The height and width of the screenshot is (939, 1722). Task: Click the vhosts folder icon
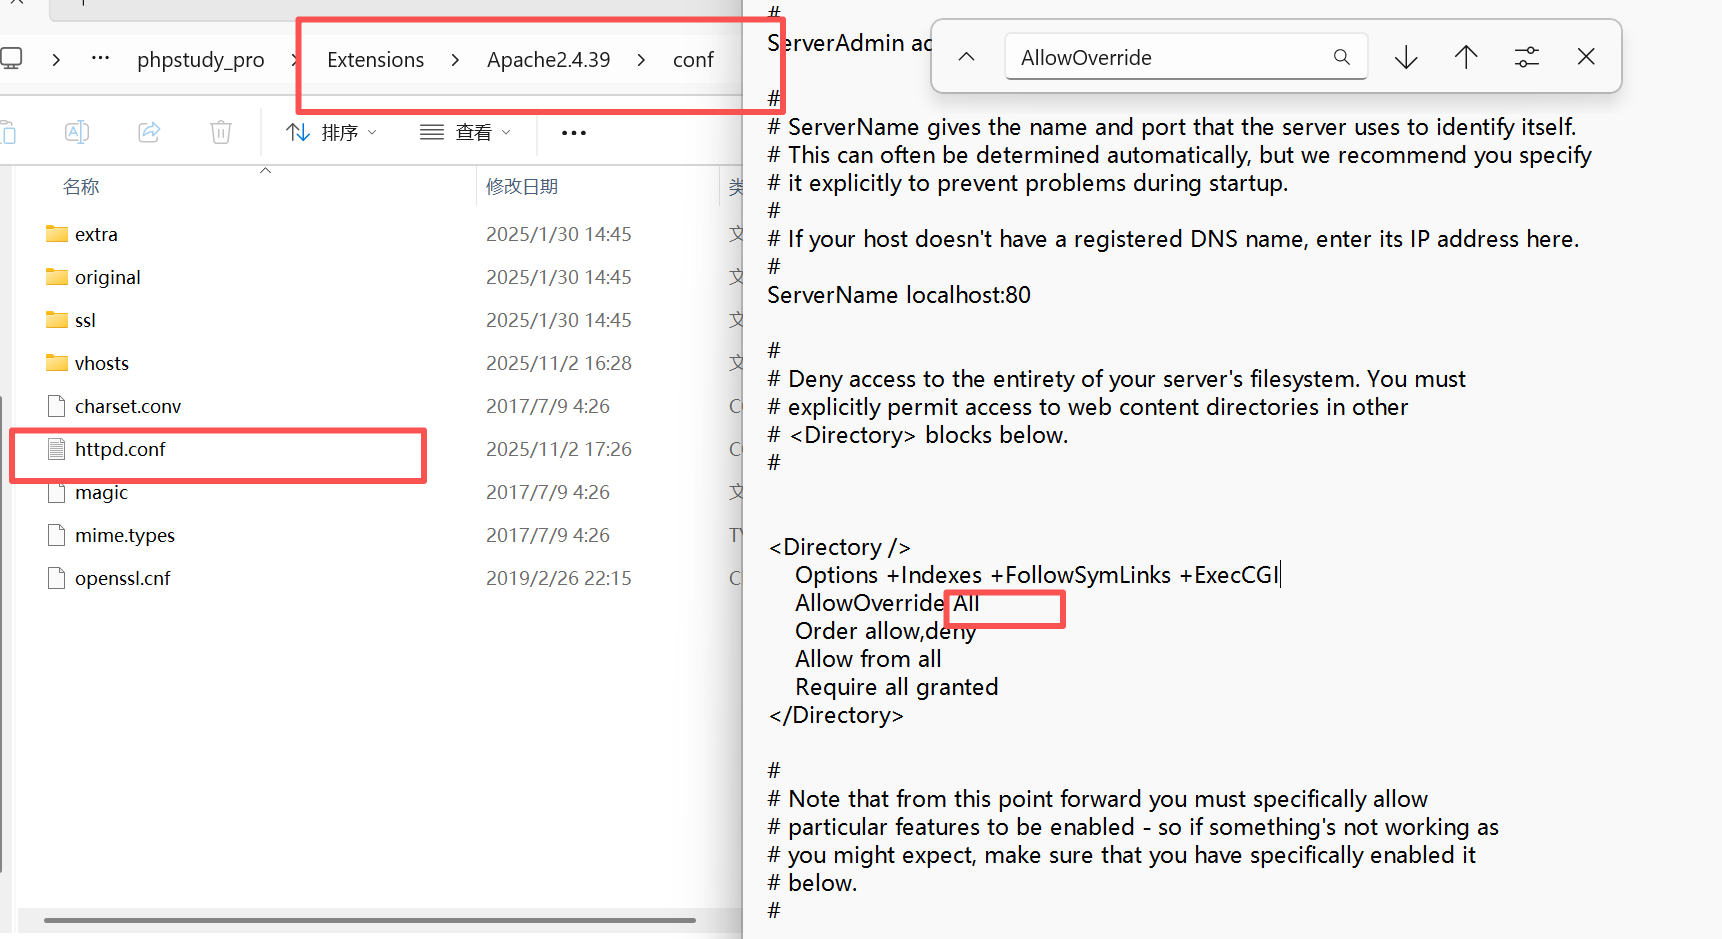(57, 363)
